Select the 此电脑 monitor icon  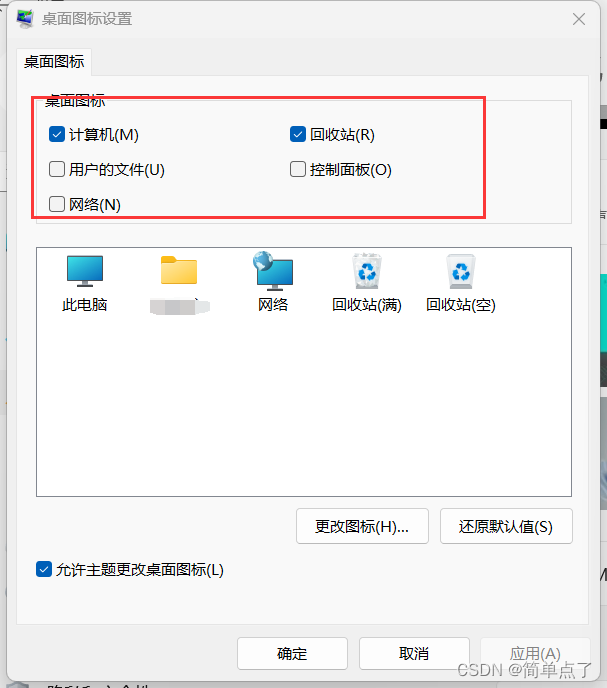pyautogui.click(x=85, y=271)
